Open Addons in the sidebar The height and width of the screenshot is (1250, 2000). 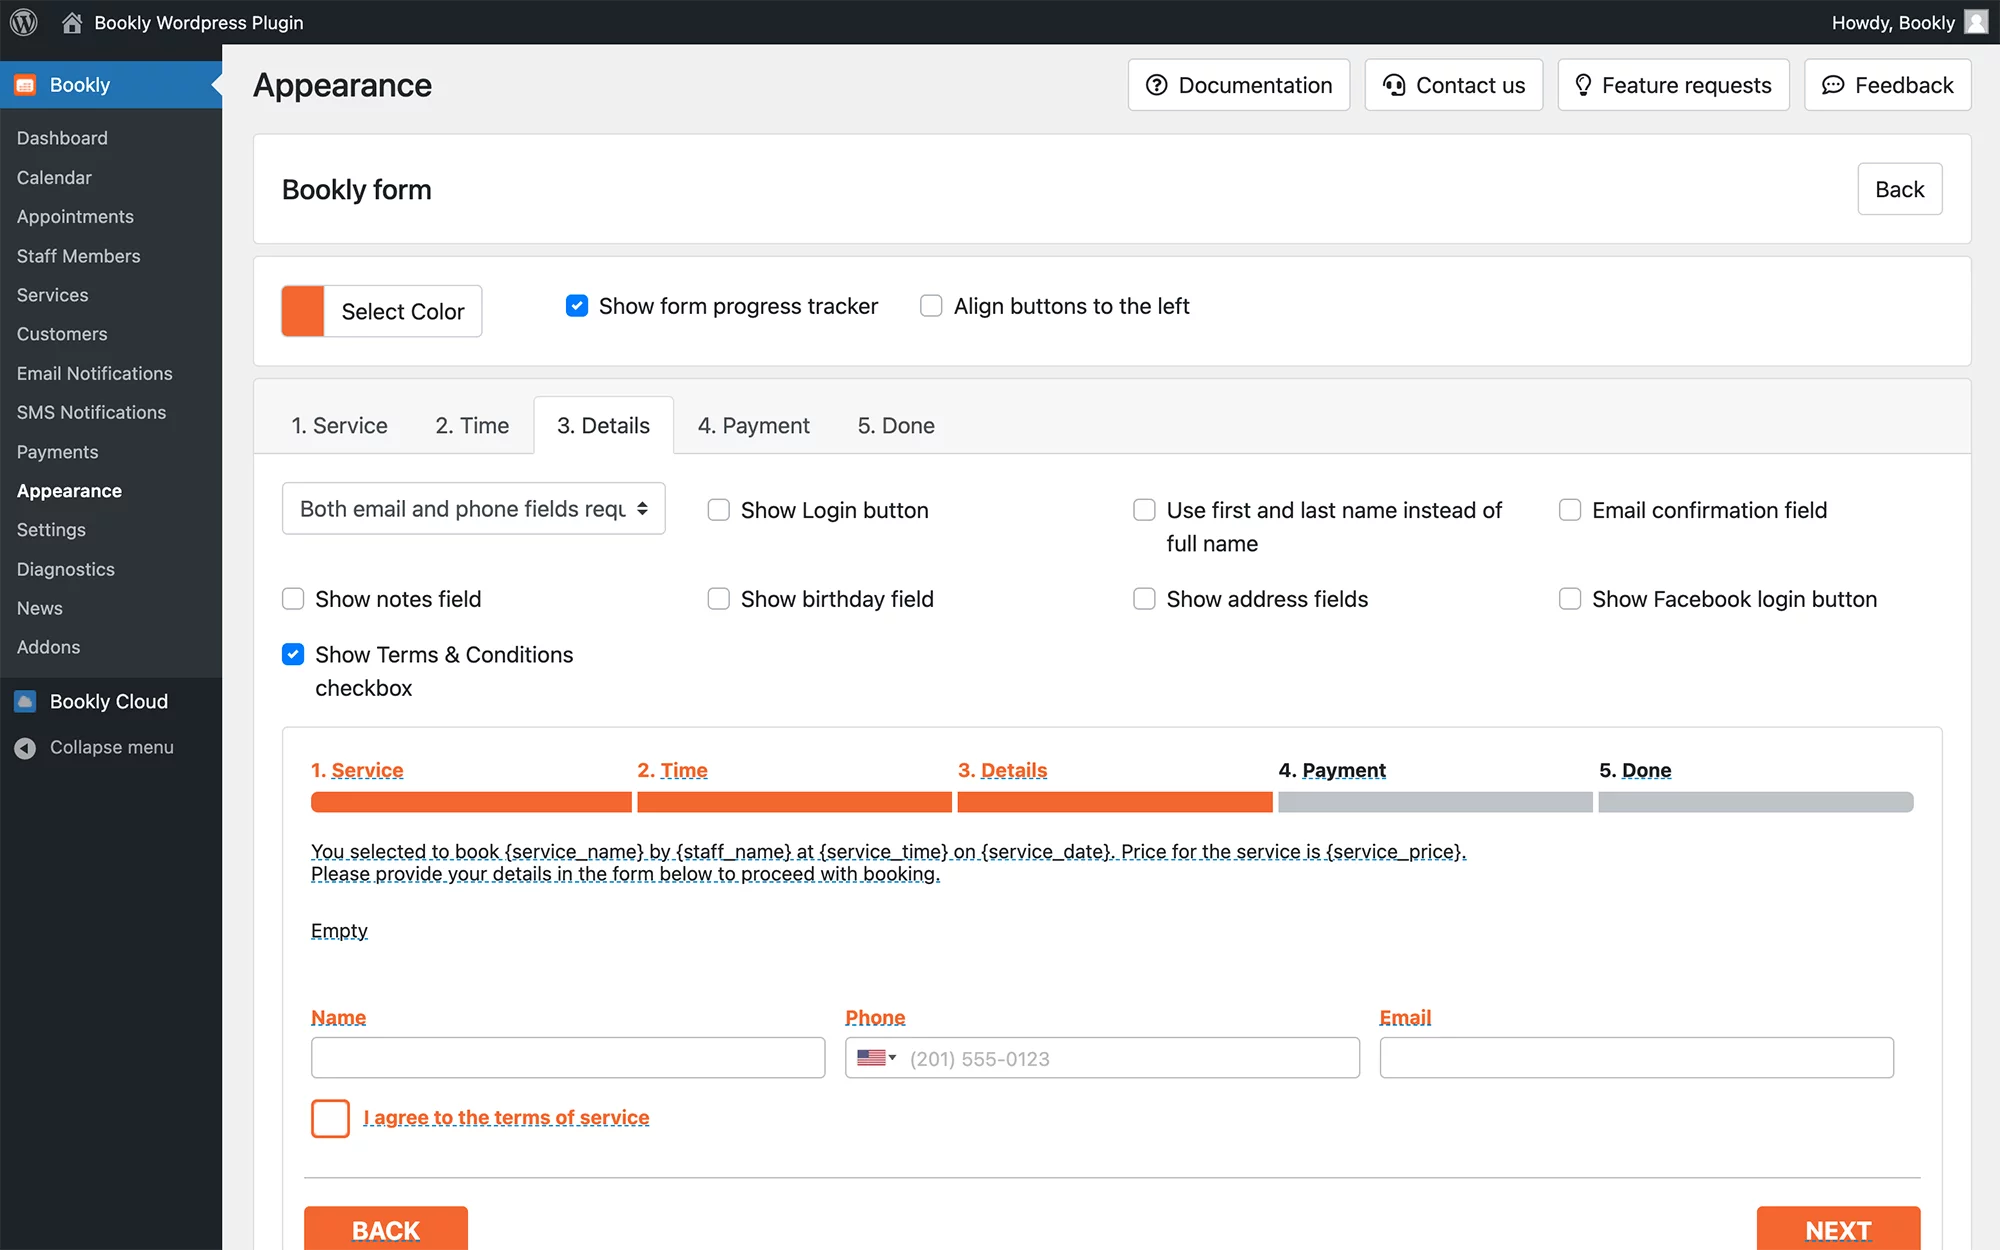48,647
